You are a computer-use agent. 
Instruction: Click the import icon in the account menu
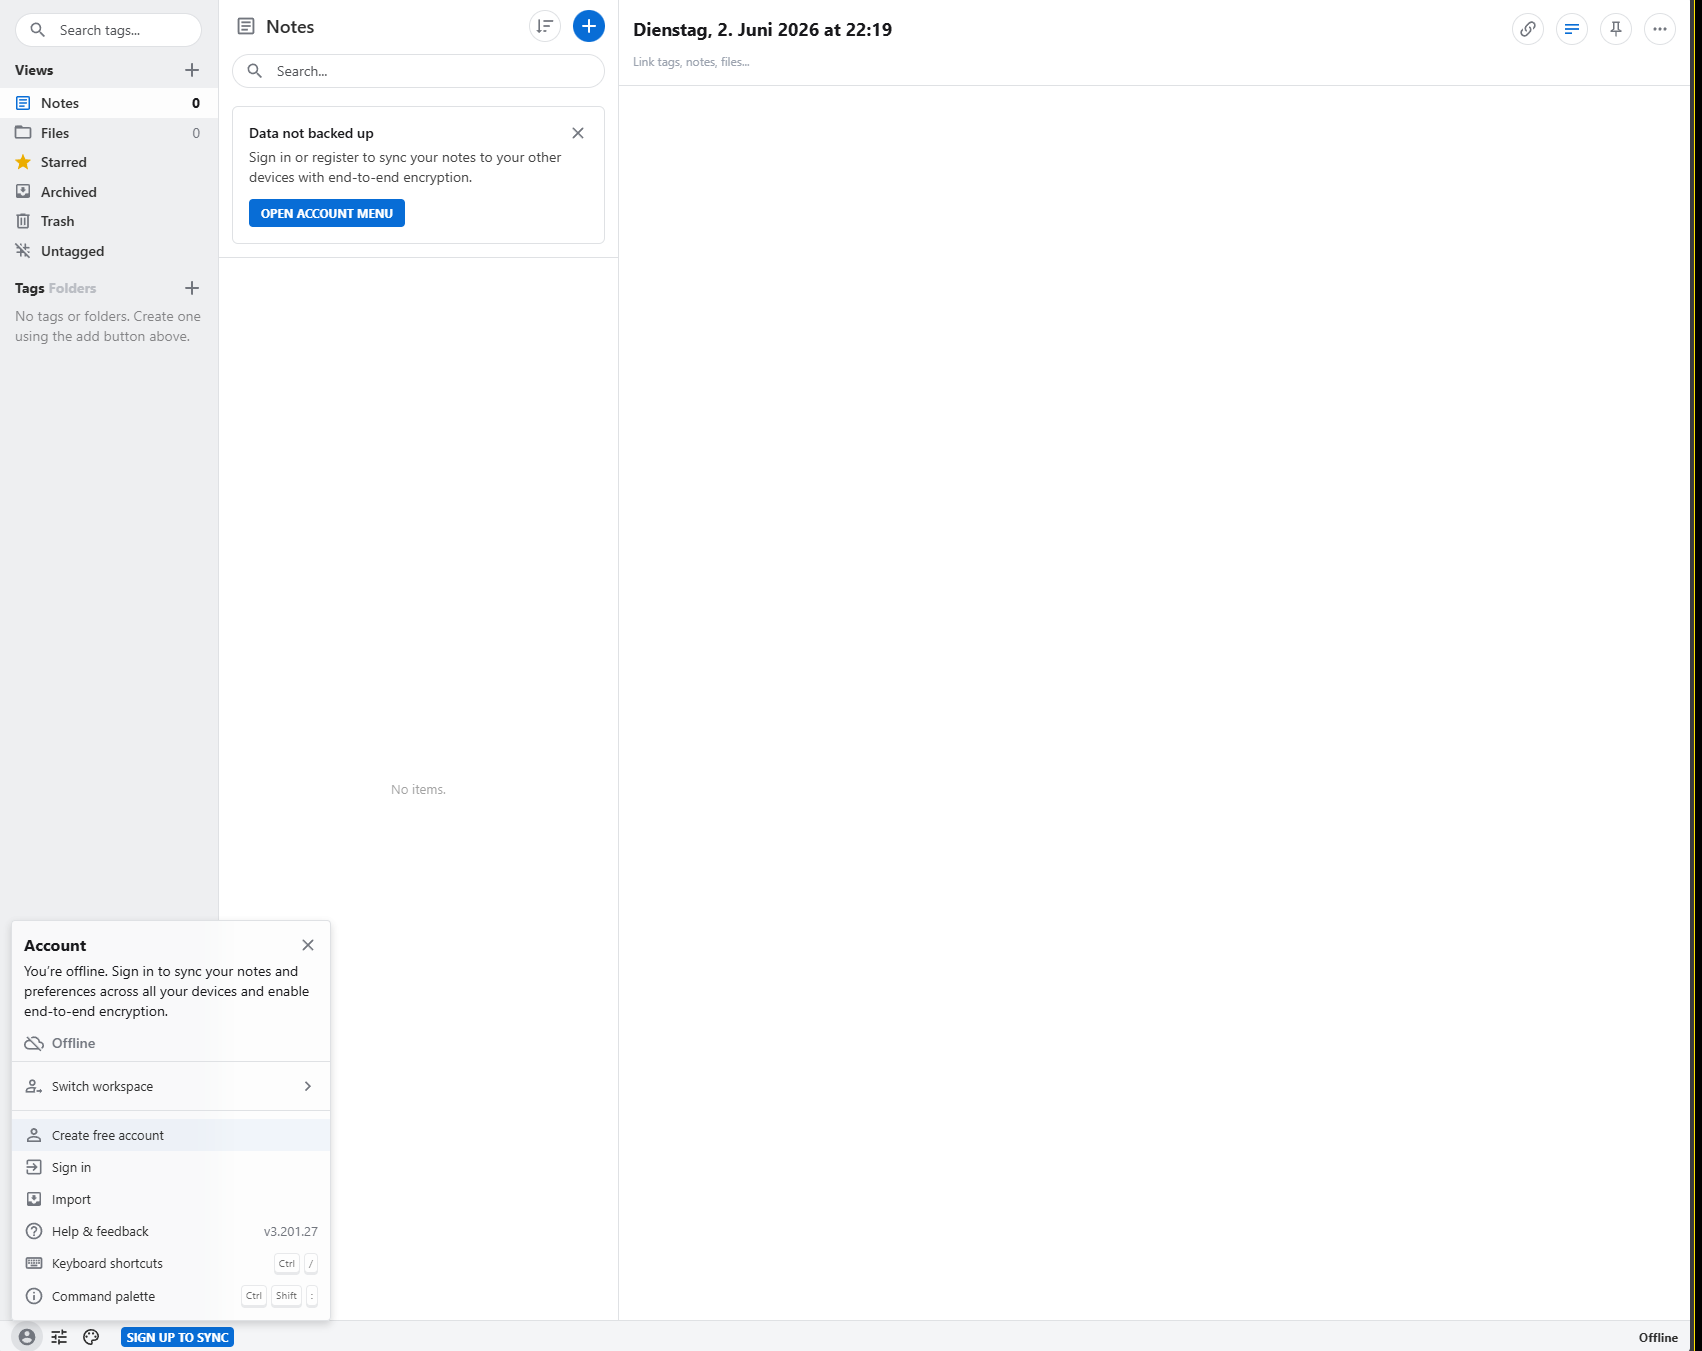(x=34, y=1199)
